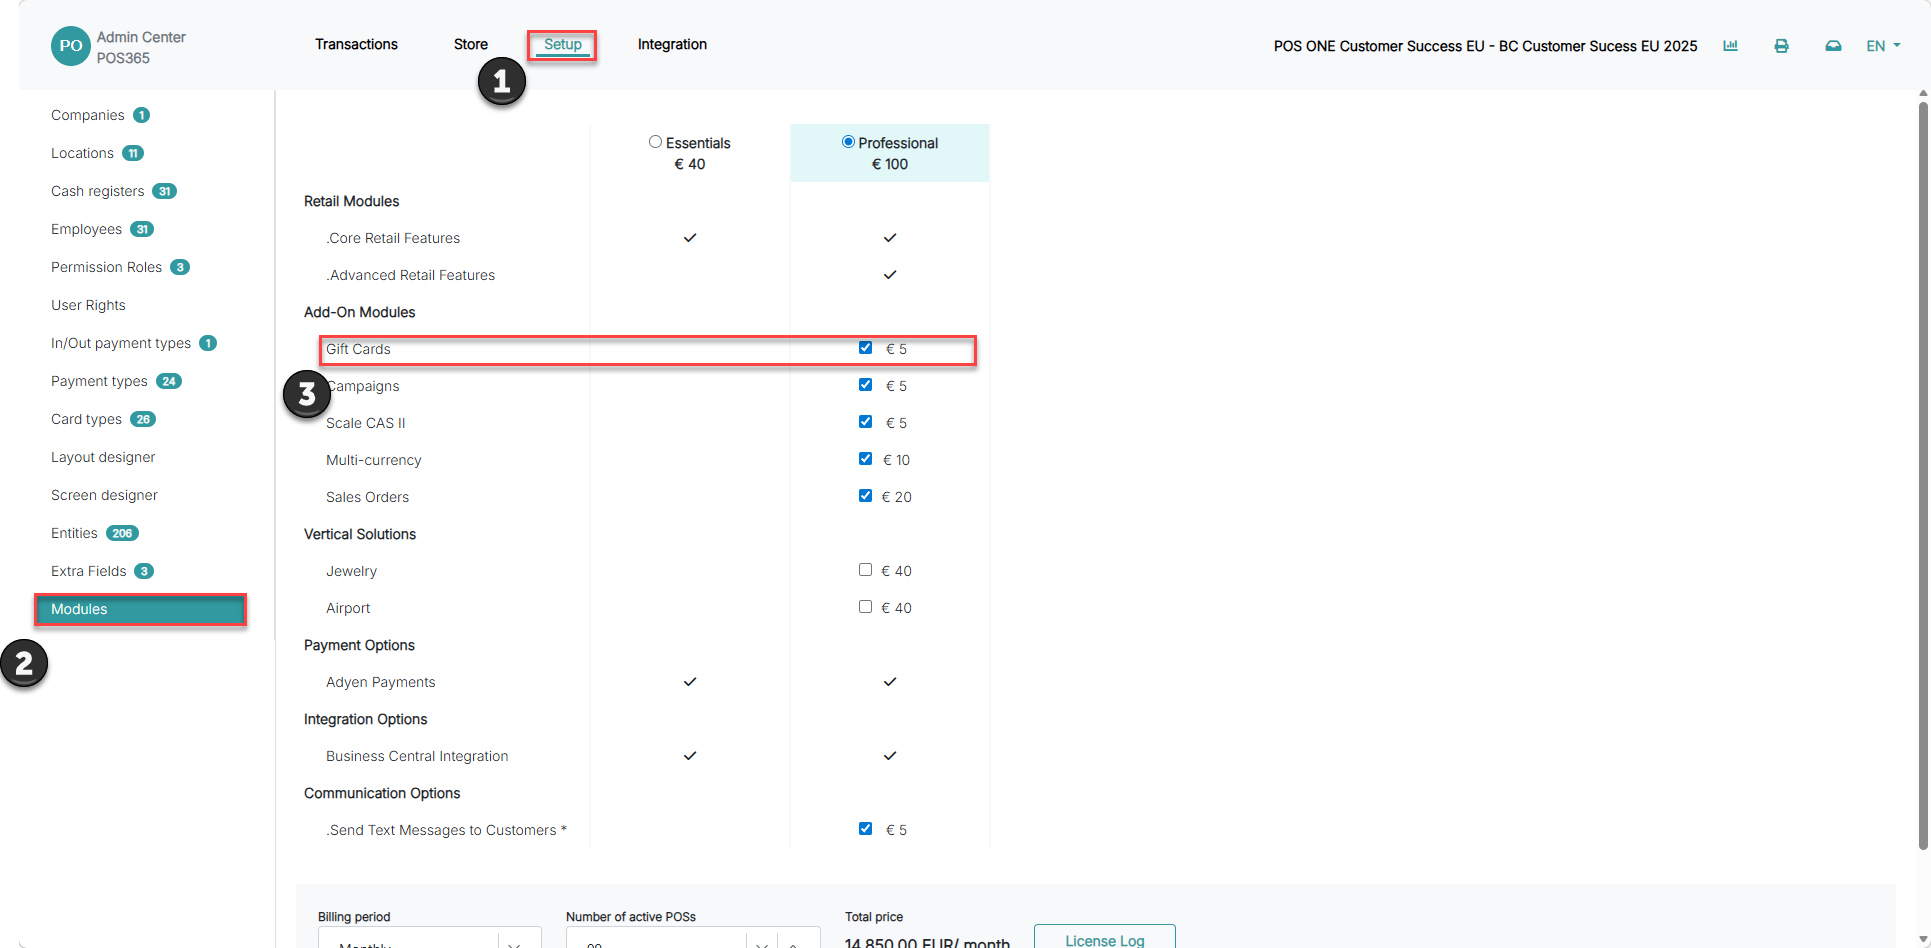Viewport: 1931px width, 948px height.
Task: Enable the Airport vertical solution checkbox
Action: click(x=865, y=607)
